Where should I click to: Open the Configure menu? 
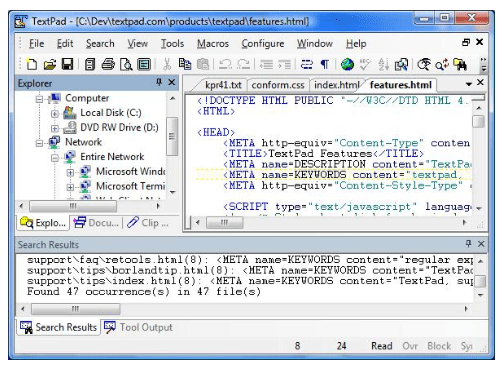(x=263, y=44)
